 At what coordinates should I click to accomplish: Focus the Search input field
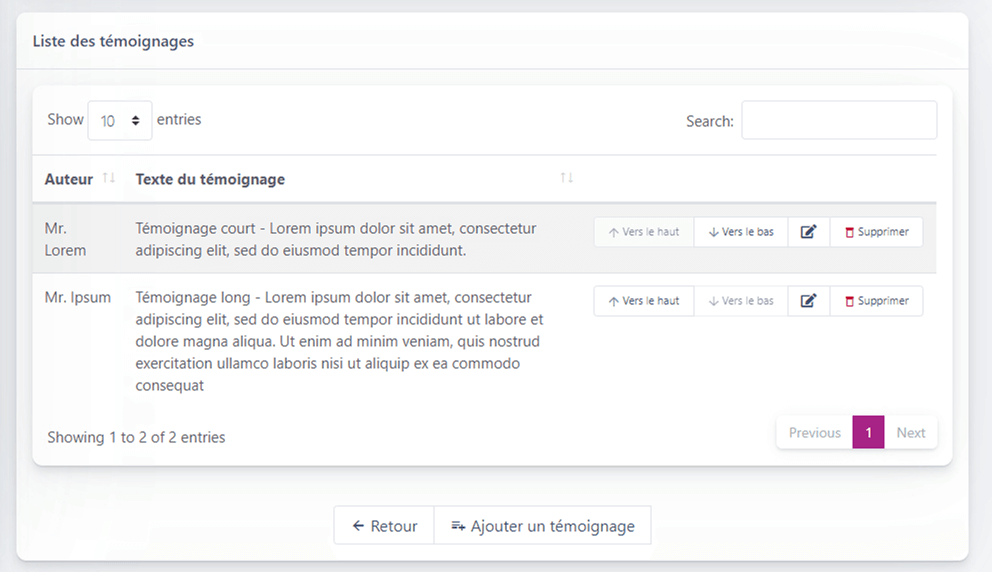point(838,121)
